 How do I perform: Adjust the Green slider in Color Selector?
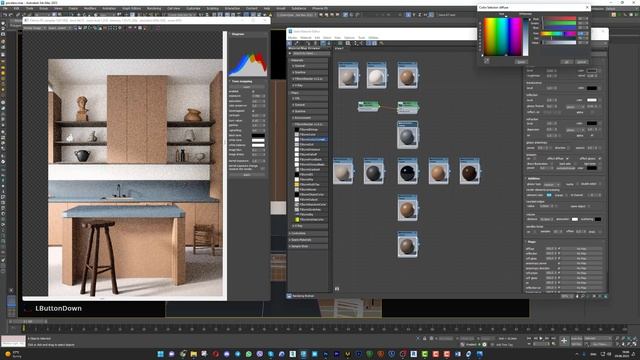click(x=559, y=23)
